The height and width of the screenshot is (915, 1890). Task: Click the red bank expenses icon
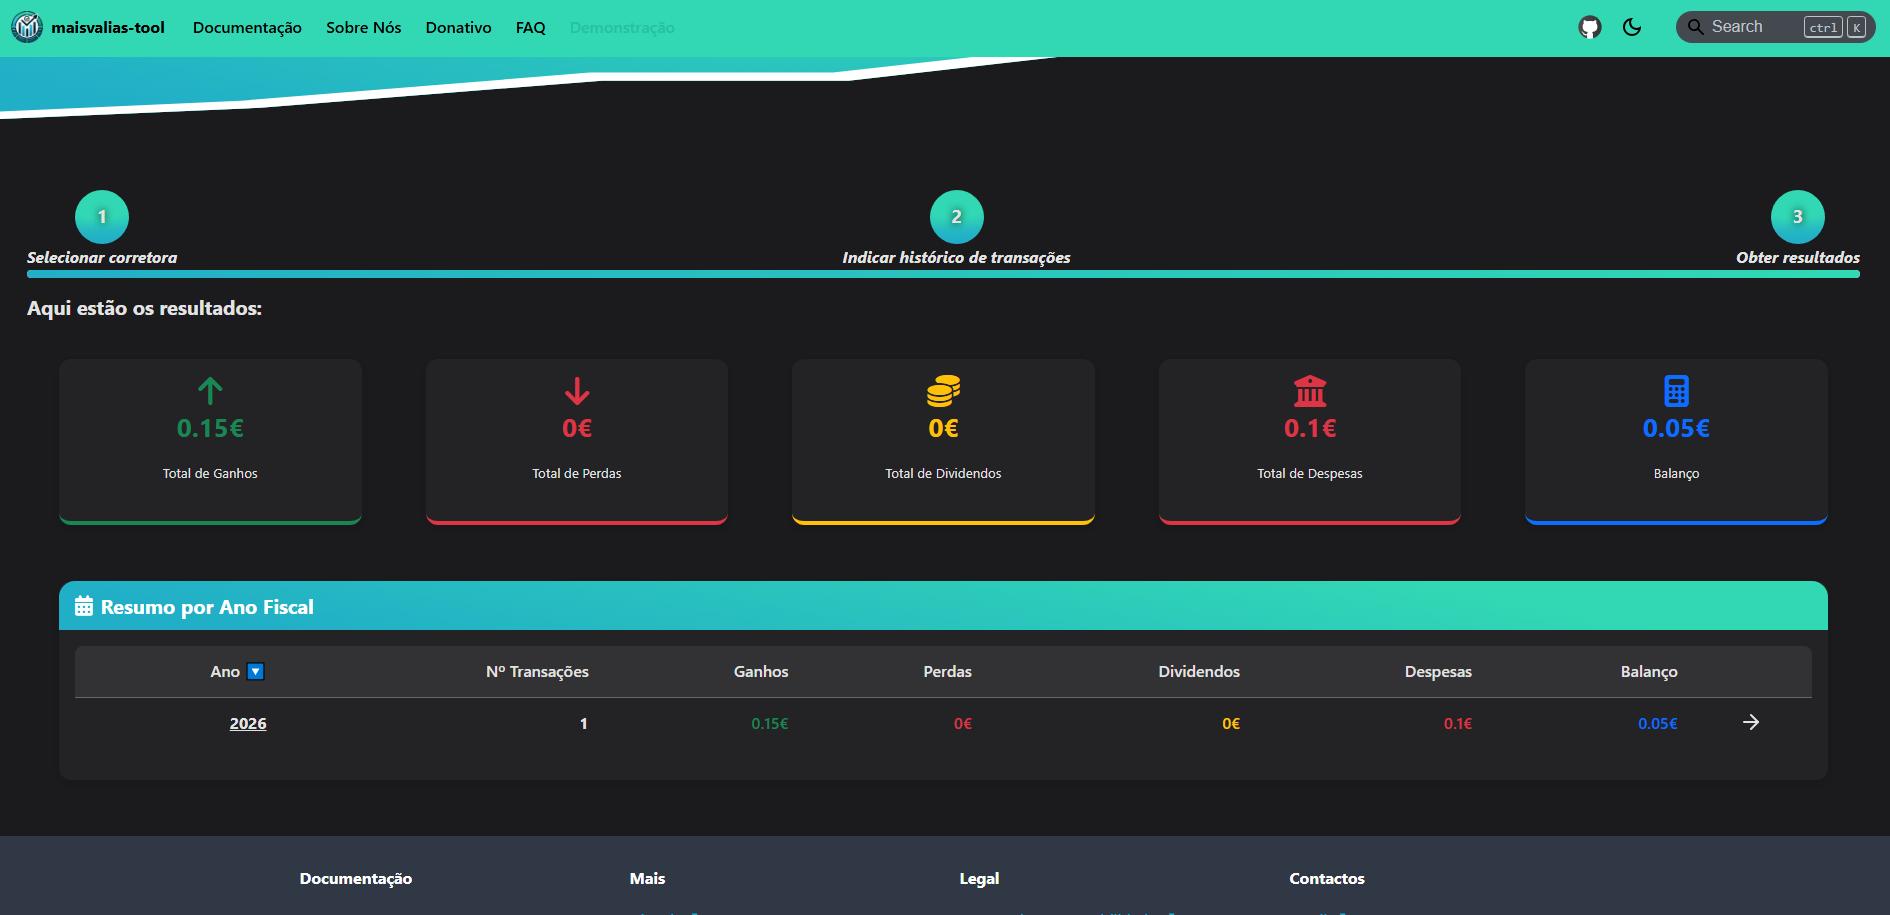coord(1309,391)
